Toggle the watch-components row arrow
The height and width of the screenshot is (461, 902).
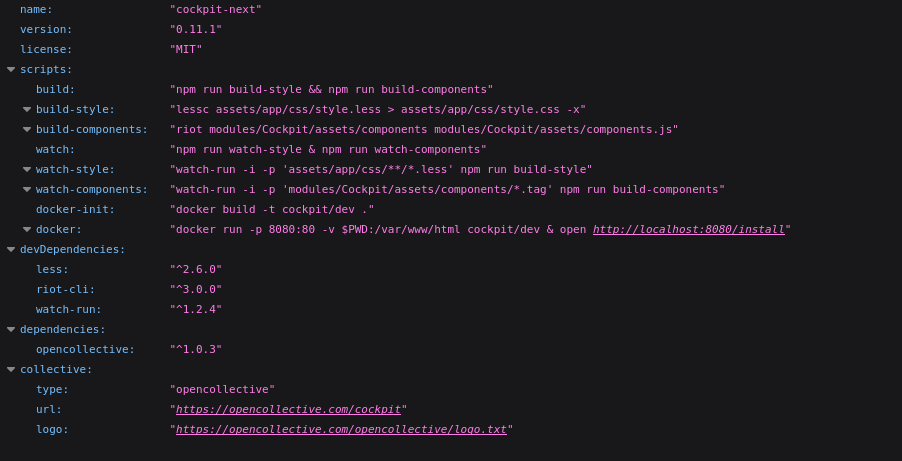(27, 189)
